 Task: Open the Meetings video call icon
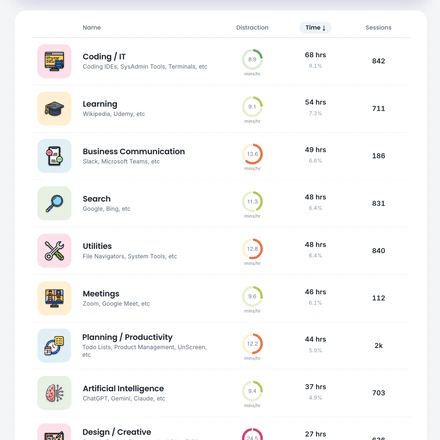coord(54,298)
